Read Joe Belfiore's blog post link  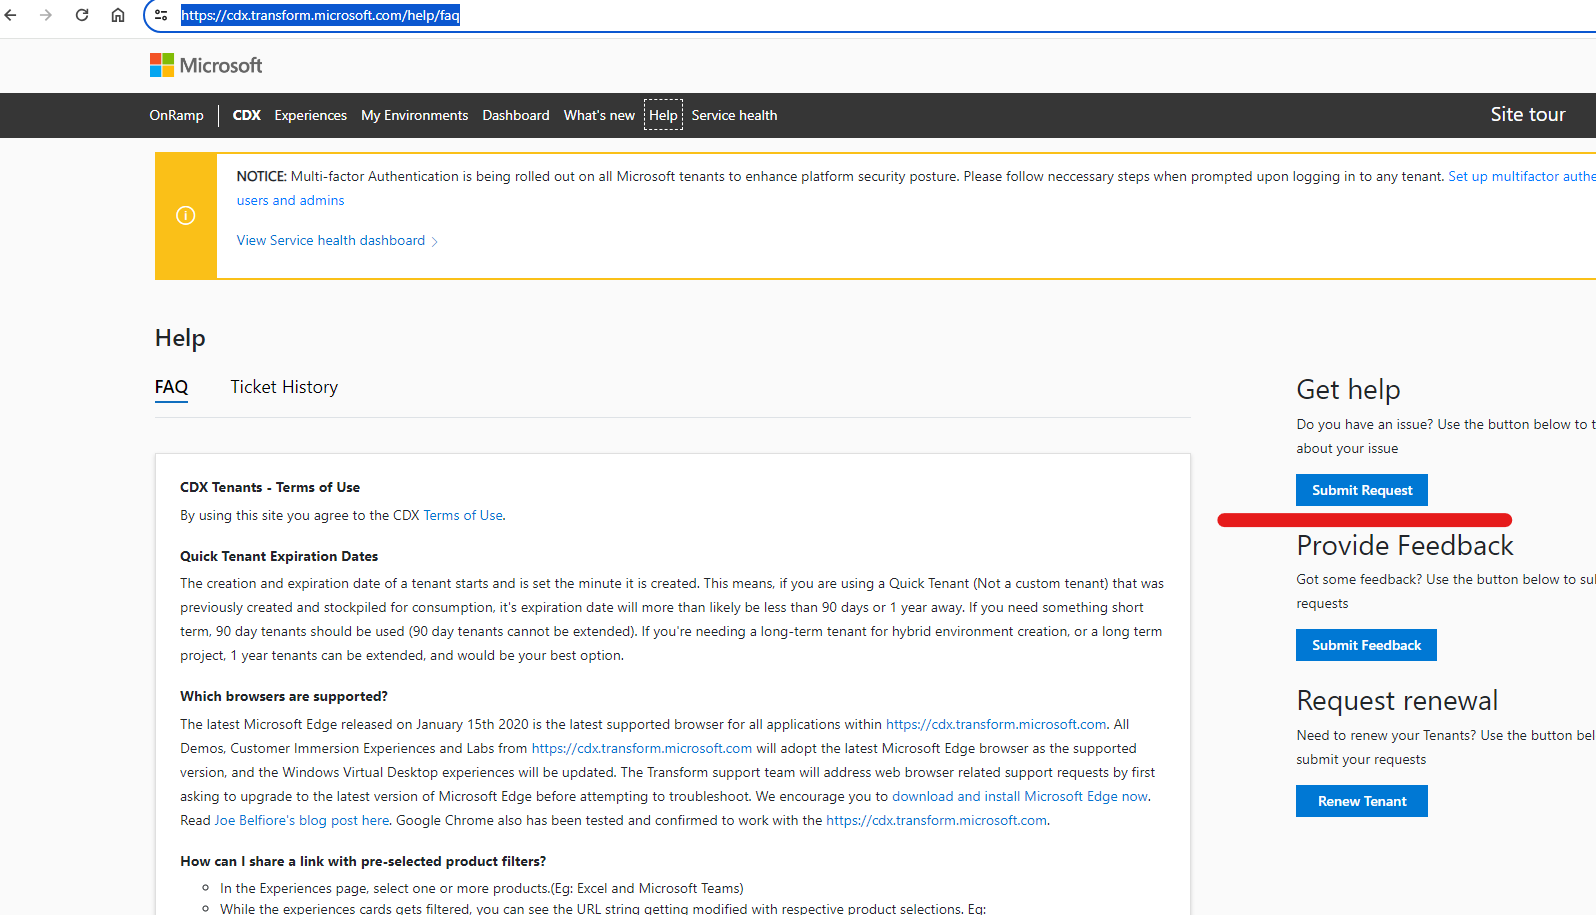[x=302, y=820]
